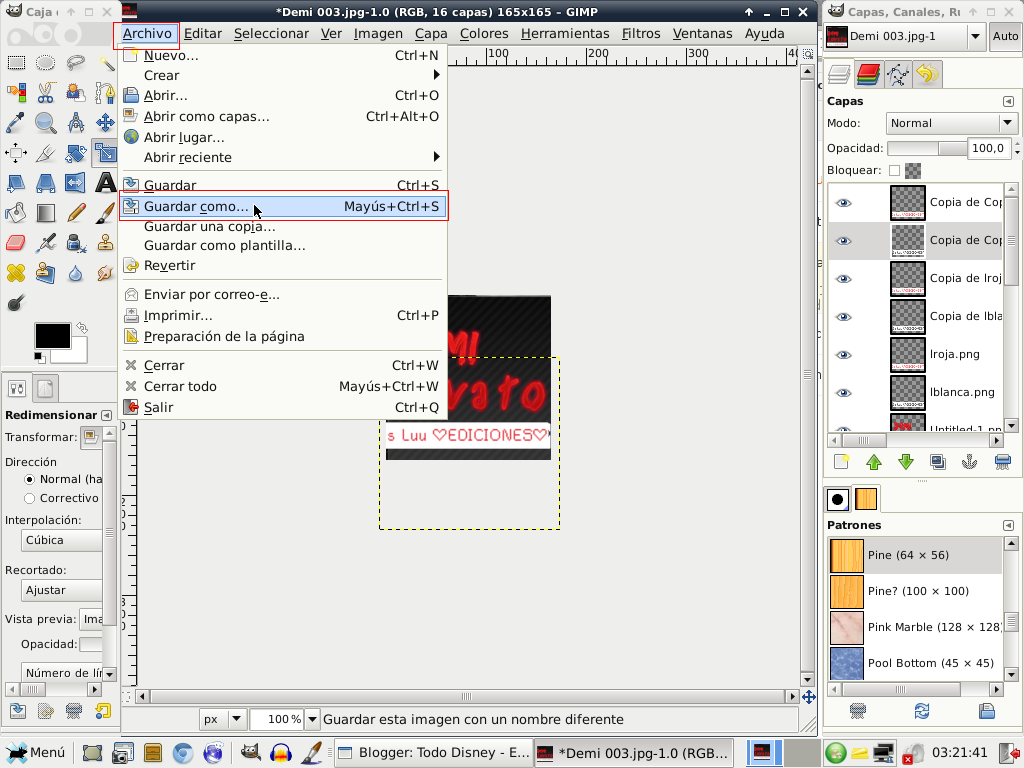The image size is (1024, 768).
Task: Choose Imprimir... from the menu
Action: coord(283,315)
